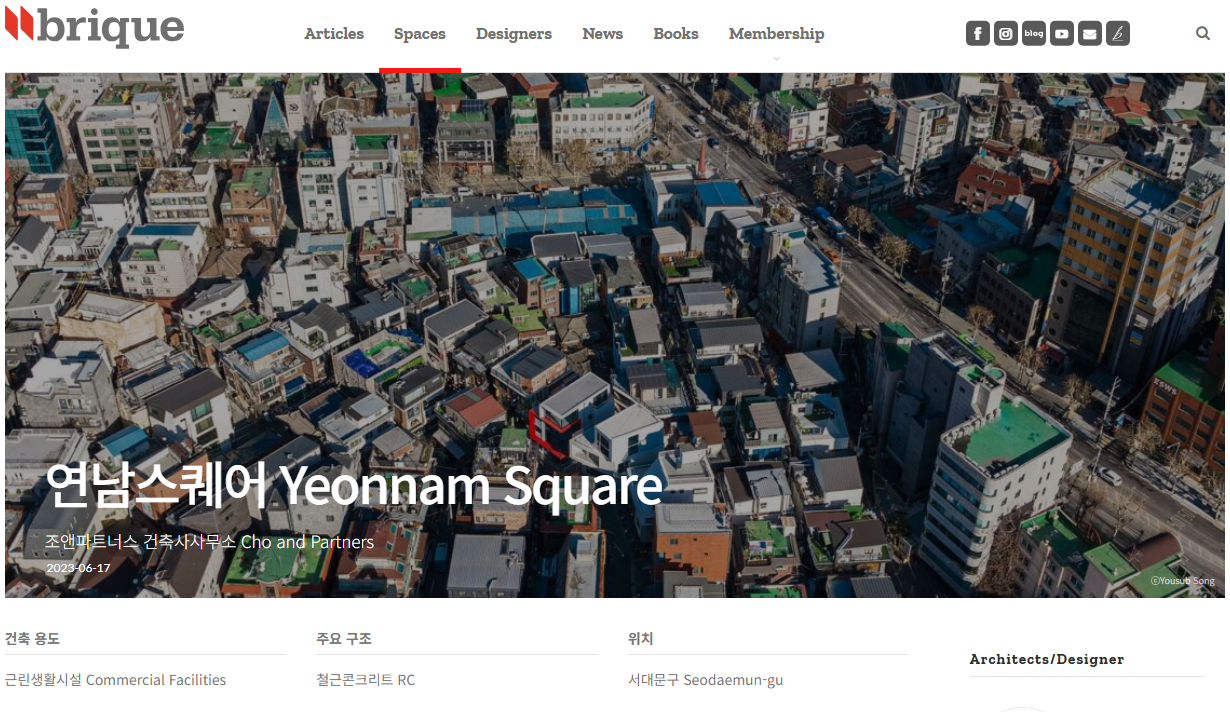The height and width of the screenshot is (712, 1230).
Task: Click the date 2023-06-17
Action: (78, 568)
